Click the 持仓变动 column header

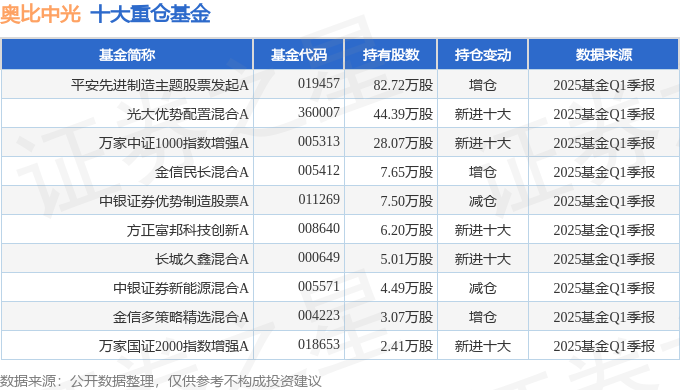pos(483,55)
